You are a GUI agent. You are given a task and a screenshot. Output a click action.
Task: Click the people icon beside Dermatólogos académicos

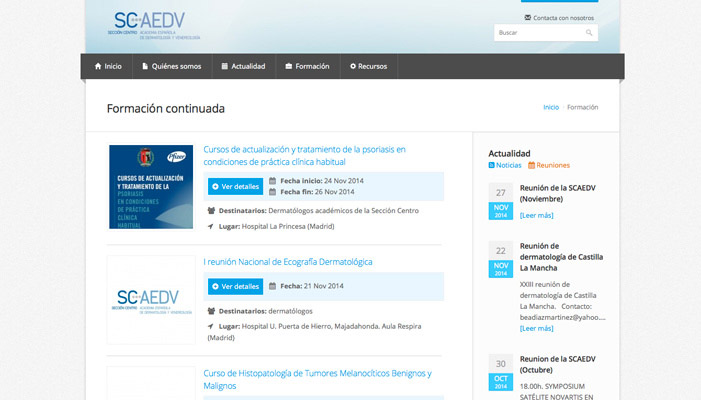(x=211, y=211)
